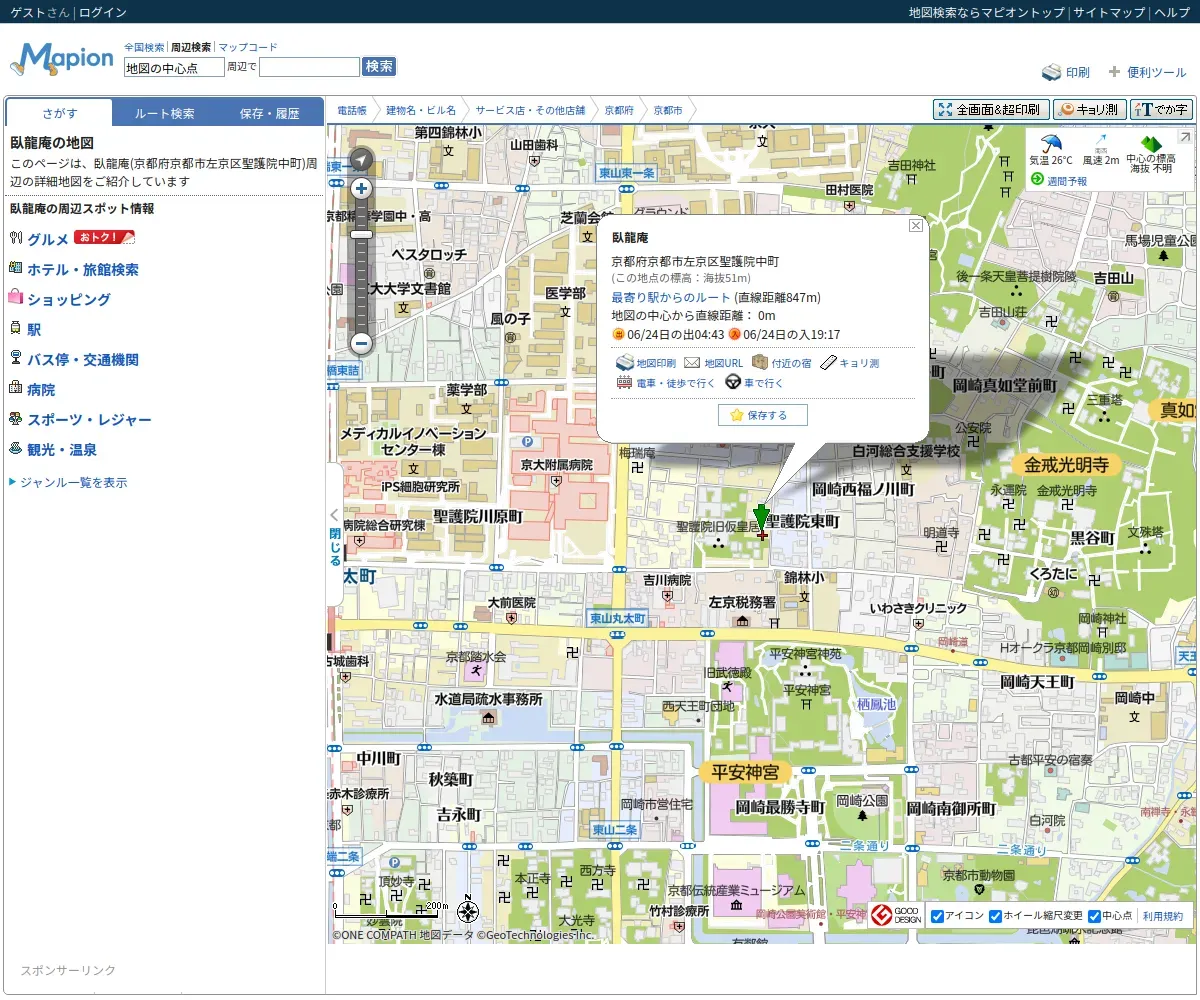This screenshot has width=1200, height=1000.
Task: Open グルメ category
Action: click(48, 239)
